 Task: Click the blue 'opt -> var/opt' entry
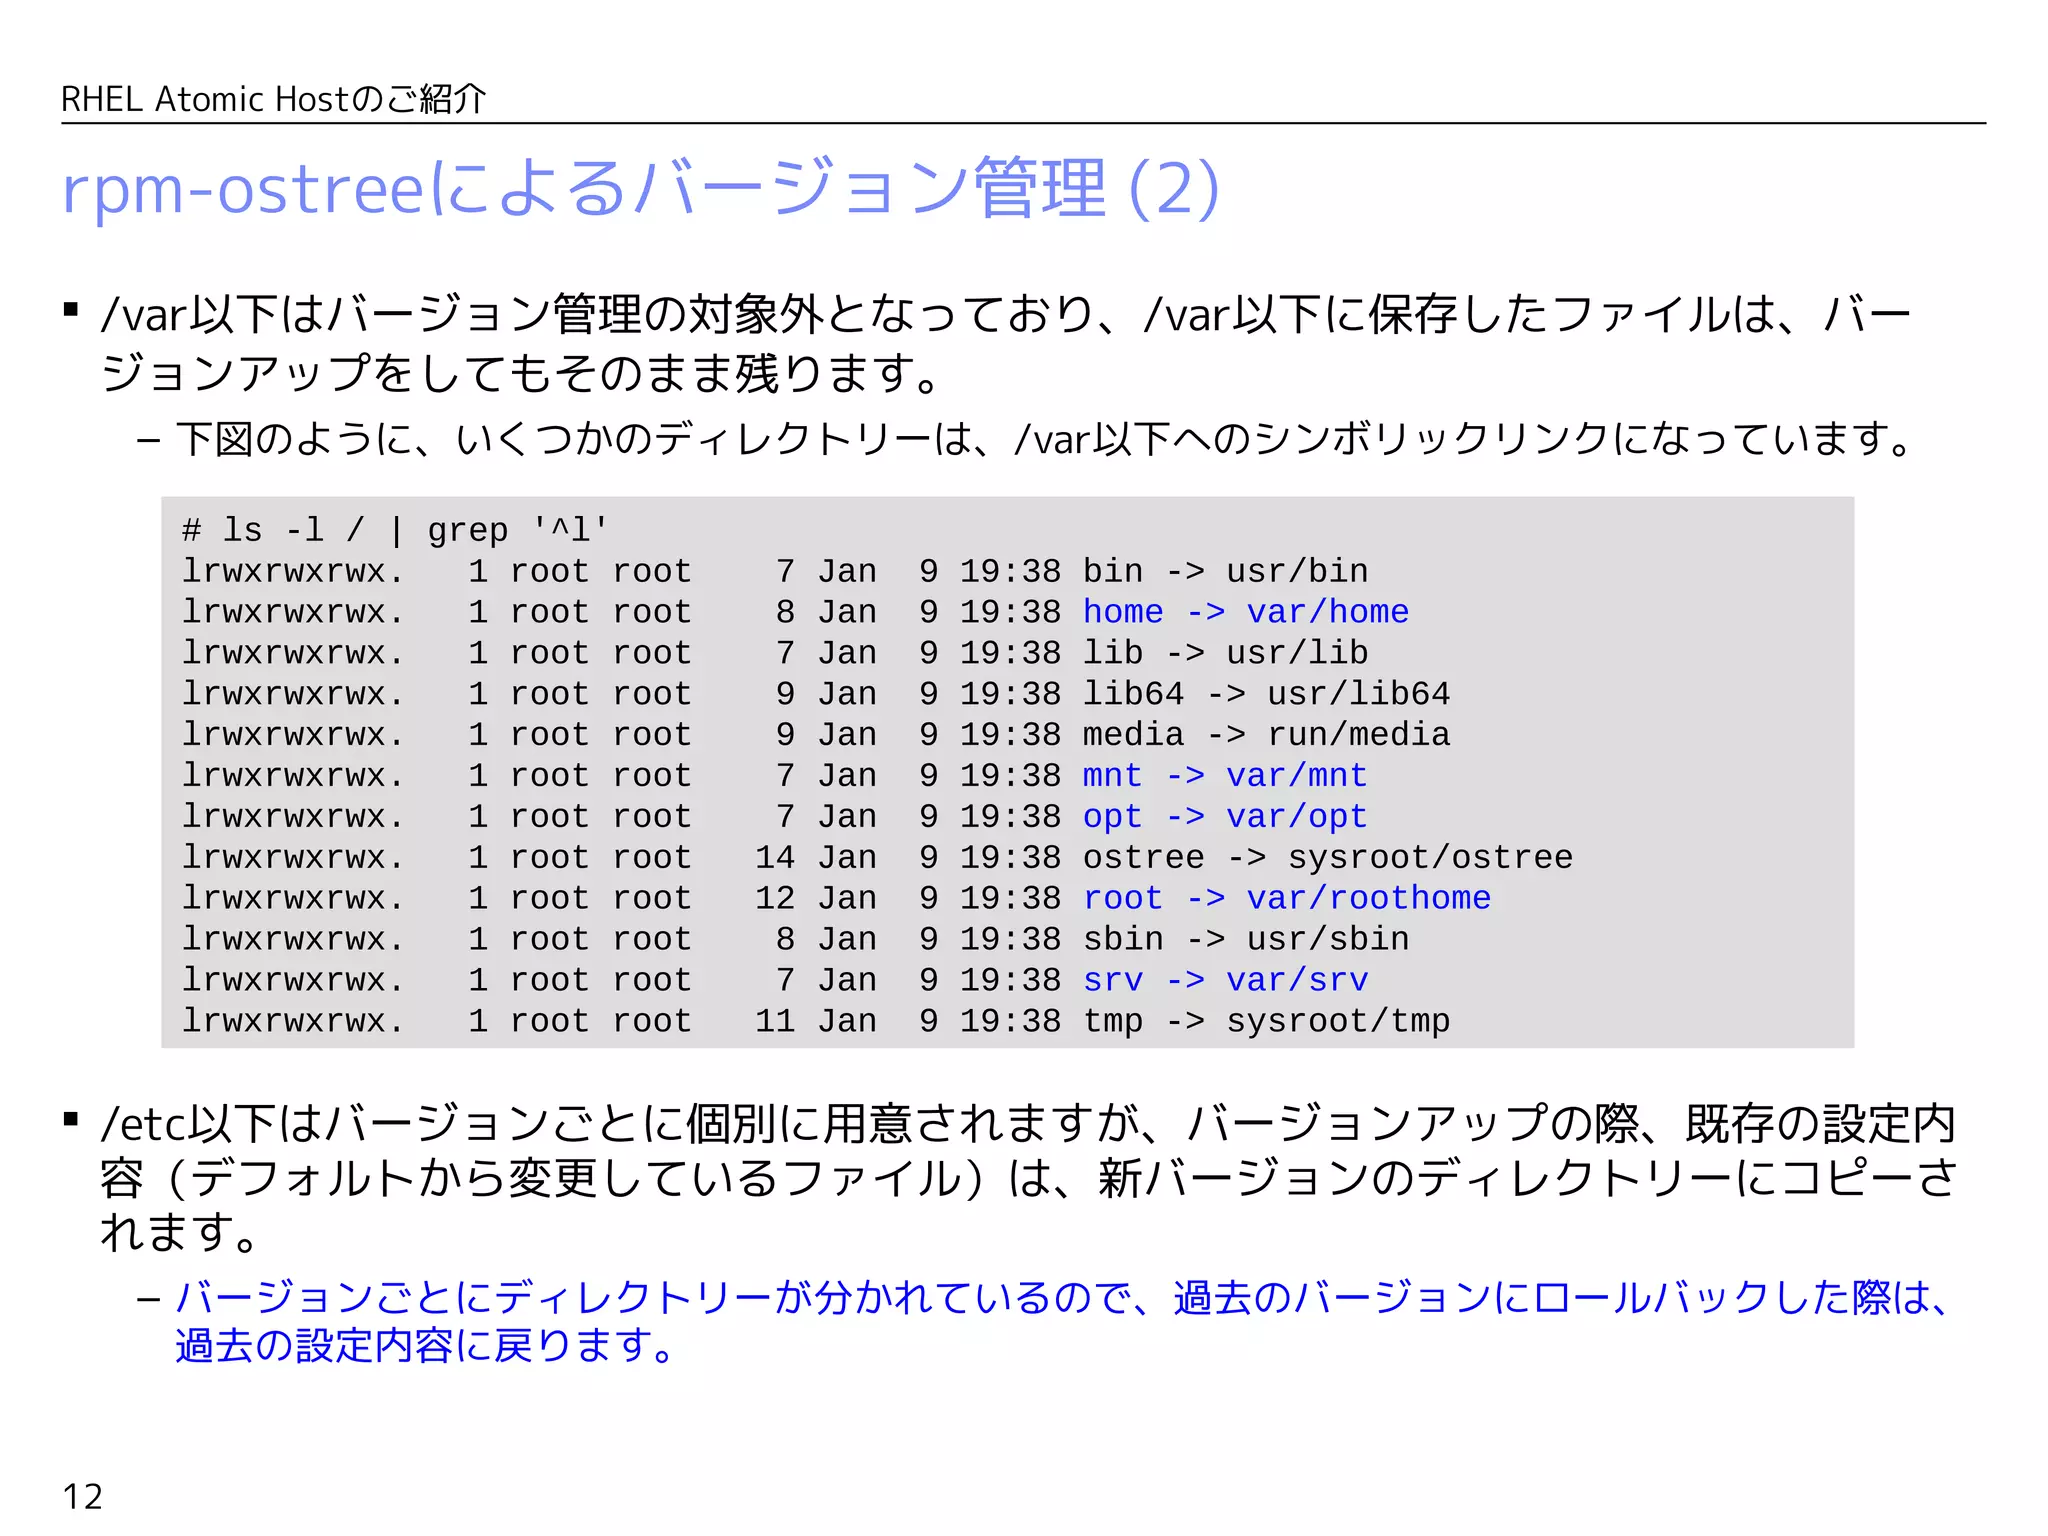(x=1225, y=817)
